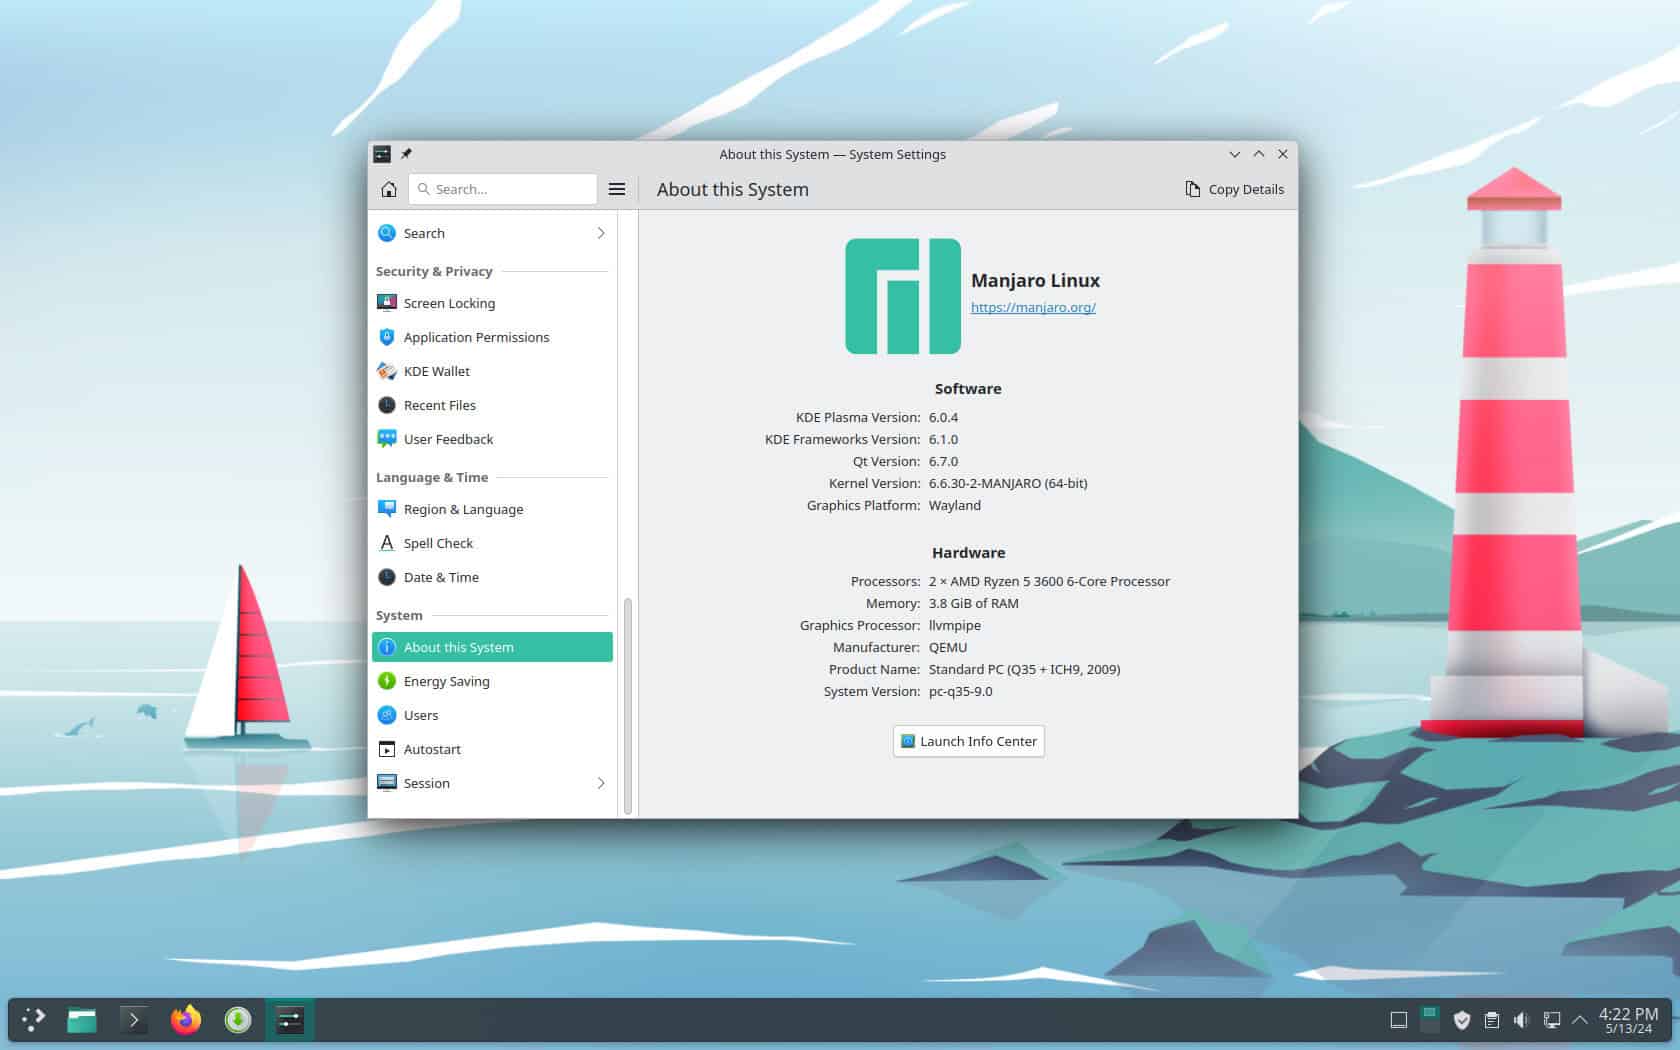This screenshot has width=1680, height=1050.
Task: Open Screen Locking settings
Action: coord(448,303)
